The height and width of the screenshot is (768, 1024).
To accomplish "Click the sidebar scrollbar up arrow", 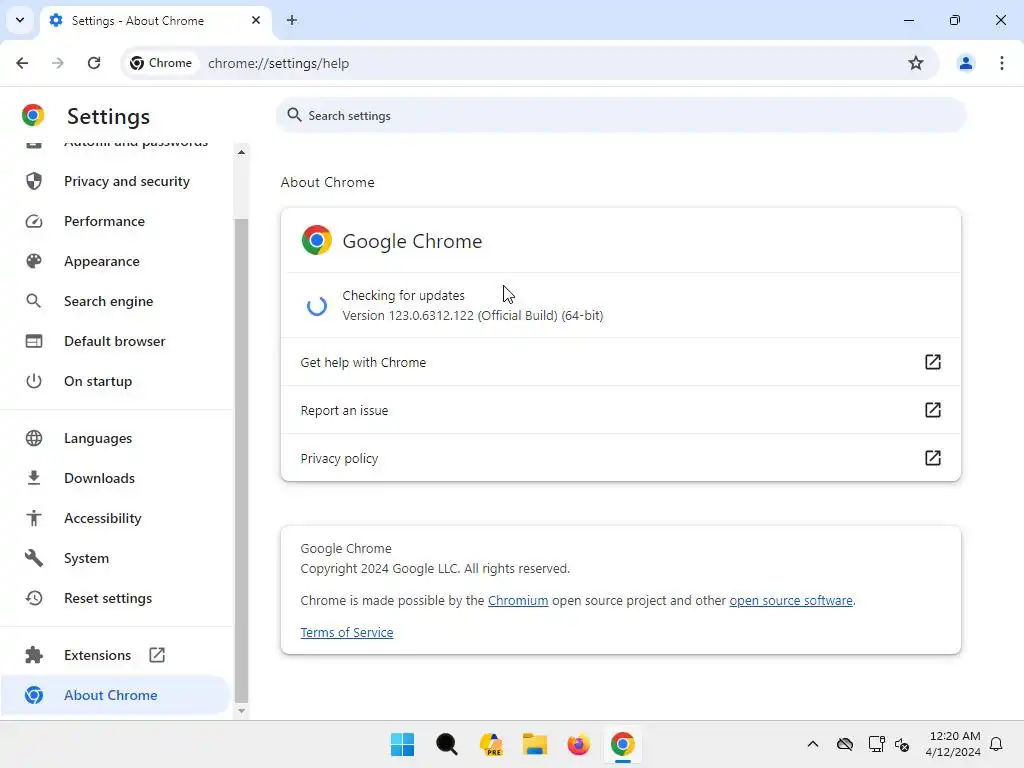I will coord(242,152).
